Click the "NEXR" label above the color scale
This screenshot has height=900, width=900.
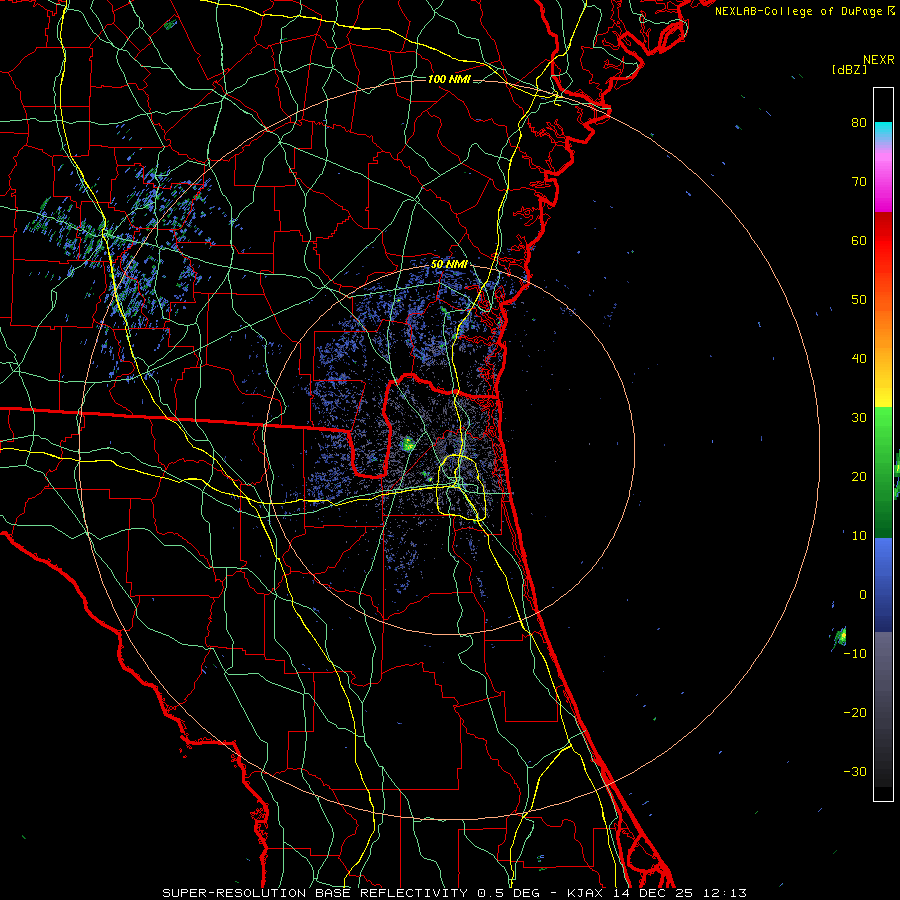[x=878, y=60]
